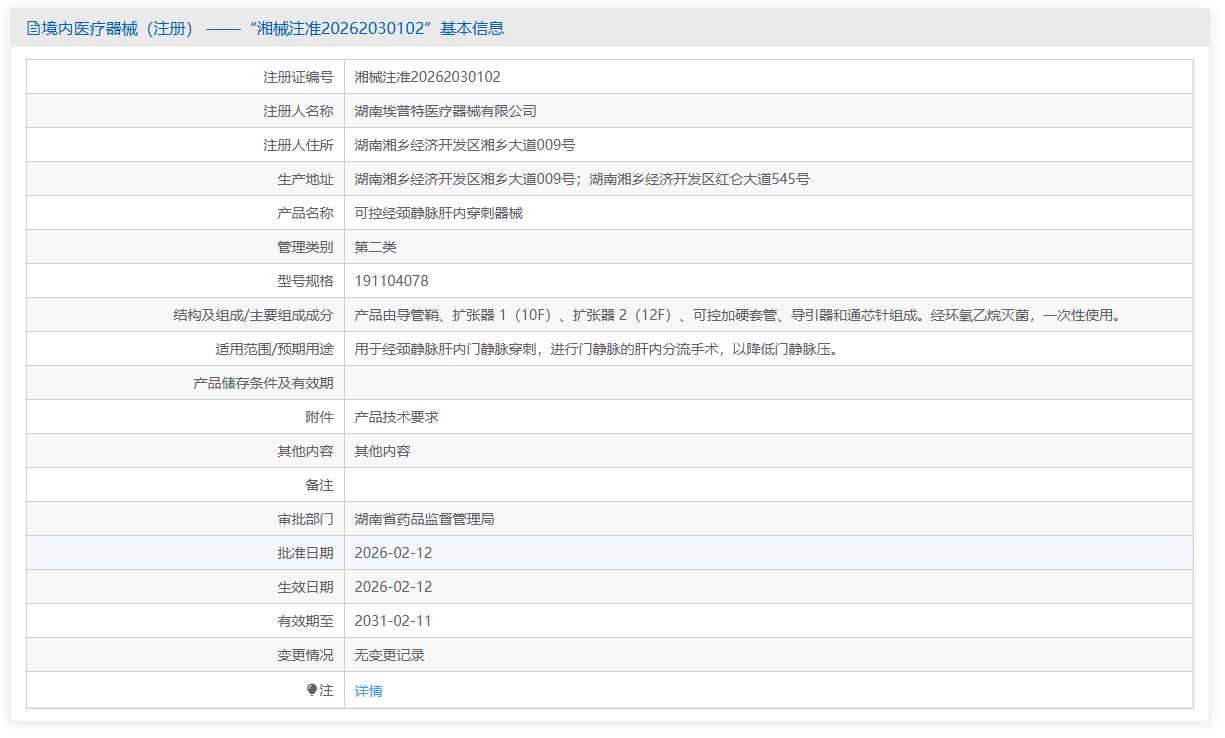
Task: Open the 详情 link
Action: point(368,691)
